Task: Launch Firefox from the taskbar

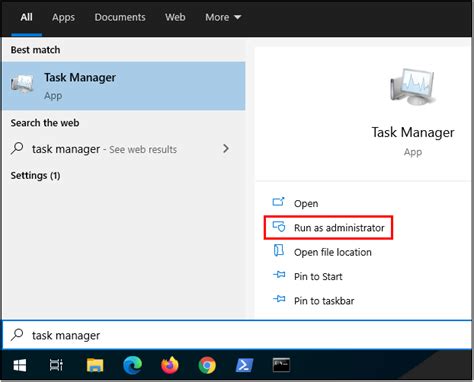Action: (x=170, y=365)
